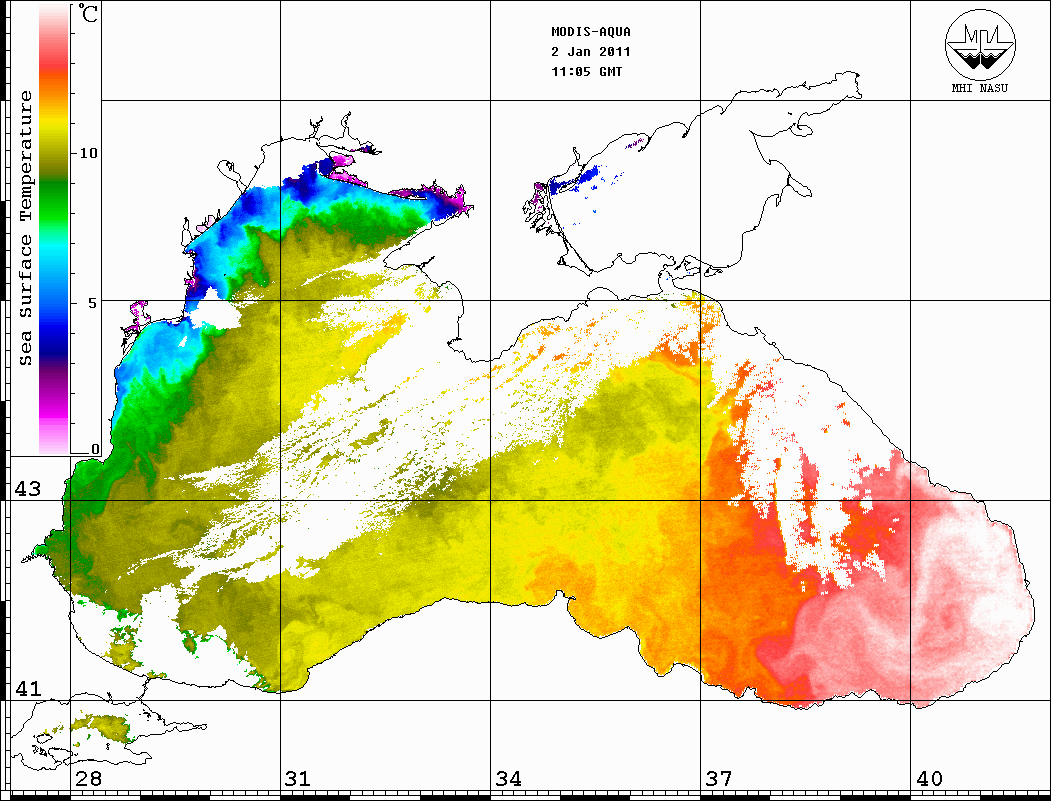Click the time text 11:05 GMT
This screenshot has height=801, width=1051.
click(x=586, y=72)
